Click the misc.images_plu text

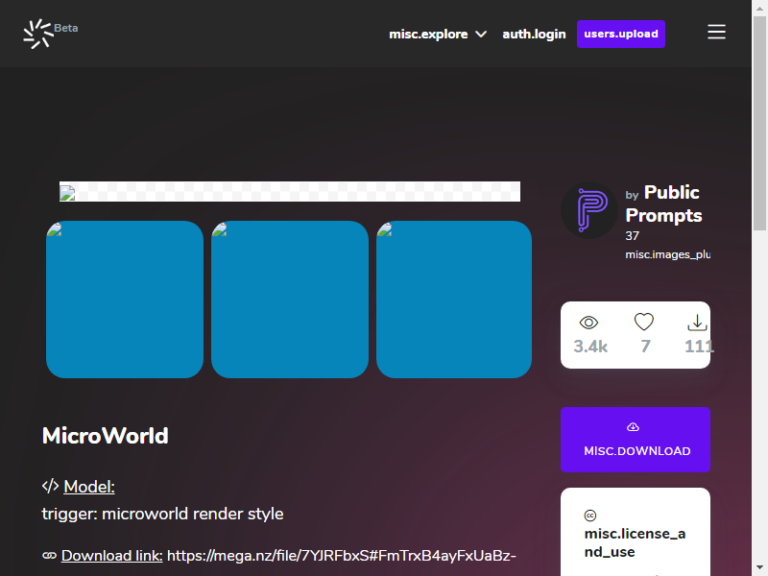668,255
